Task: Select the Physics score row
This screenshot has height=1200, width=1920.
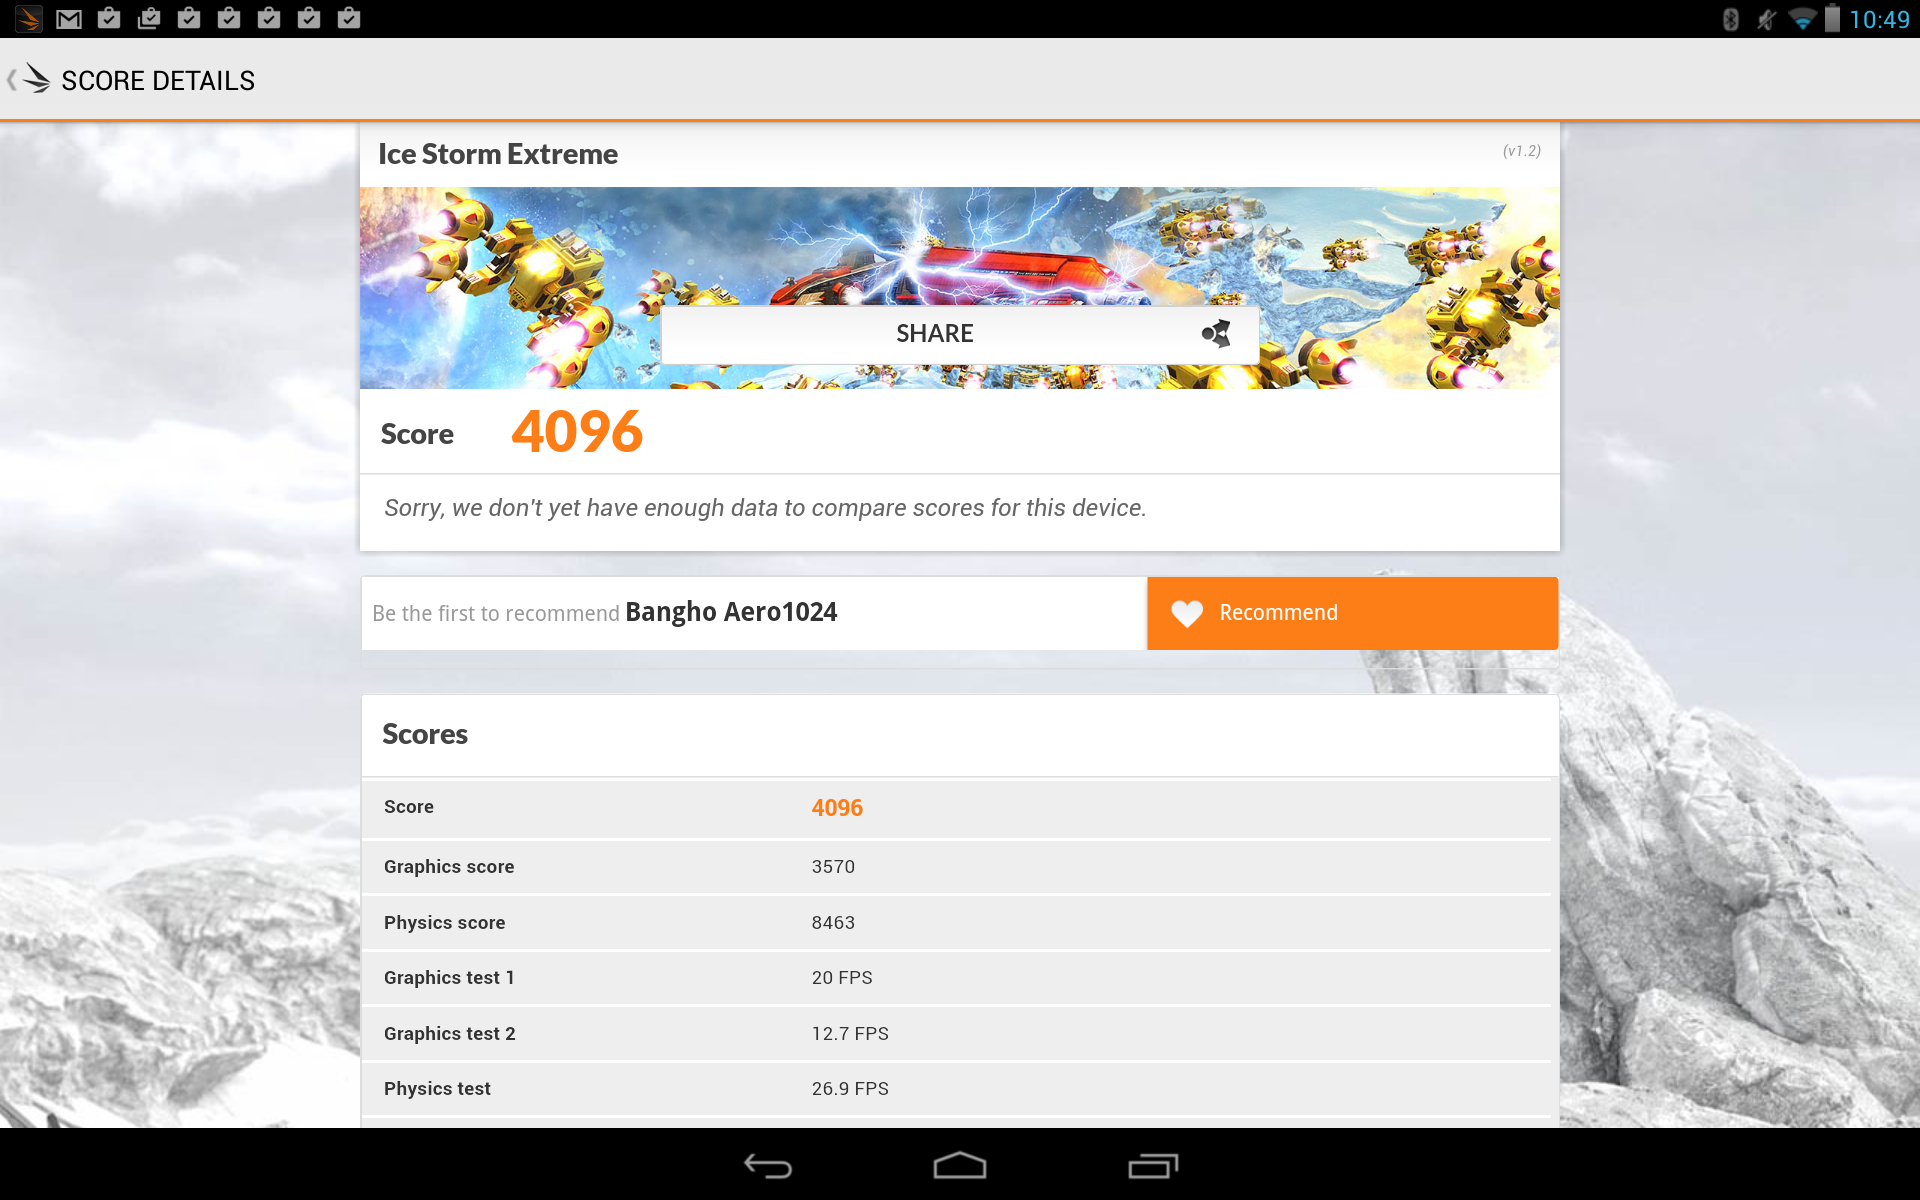Action: point(957,923)
